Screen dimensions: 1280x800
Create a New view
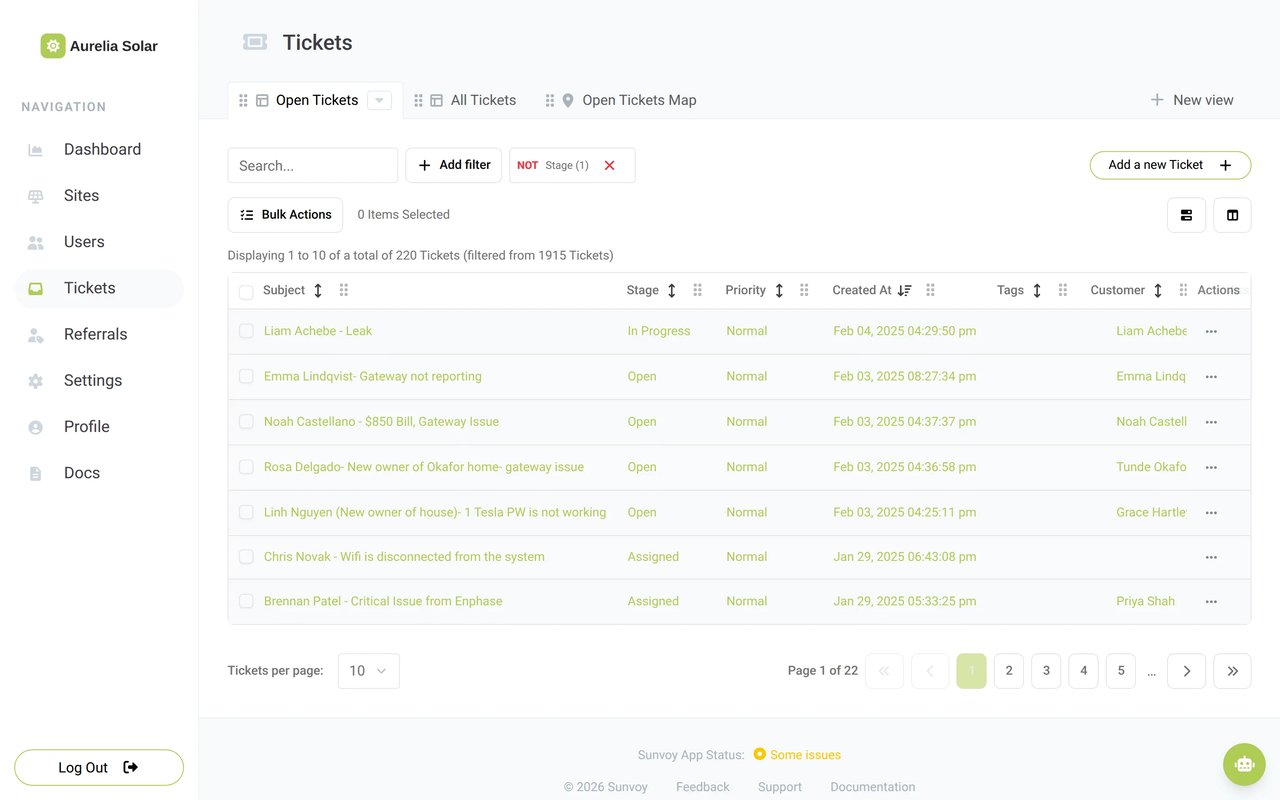pyautogui.click(x=1192, y=100)
